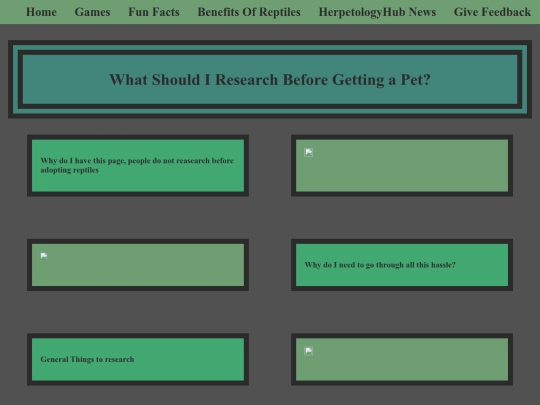The height and width of the screenshot is (405, 540).
Task: Click Give Feedback in the navbar
Action: [492, 12]
